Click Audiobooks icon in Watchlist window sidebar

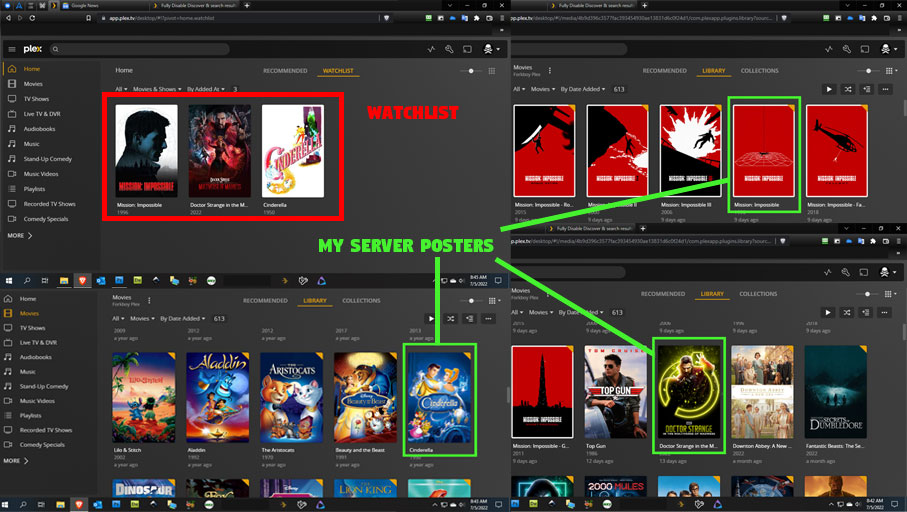point(12,128)
